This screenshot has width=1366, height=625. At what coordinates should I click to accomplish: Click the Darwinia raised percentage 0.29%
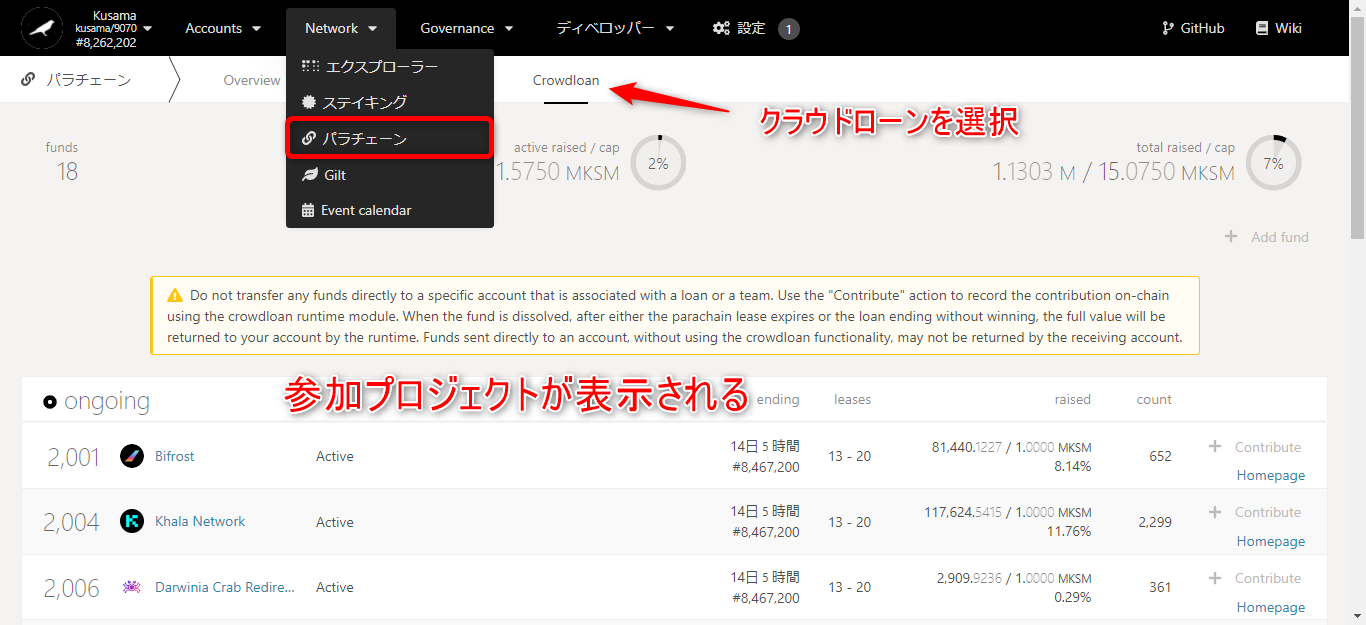1073,597
